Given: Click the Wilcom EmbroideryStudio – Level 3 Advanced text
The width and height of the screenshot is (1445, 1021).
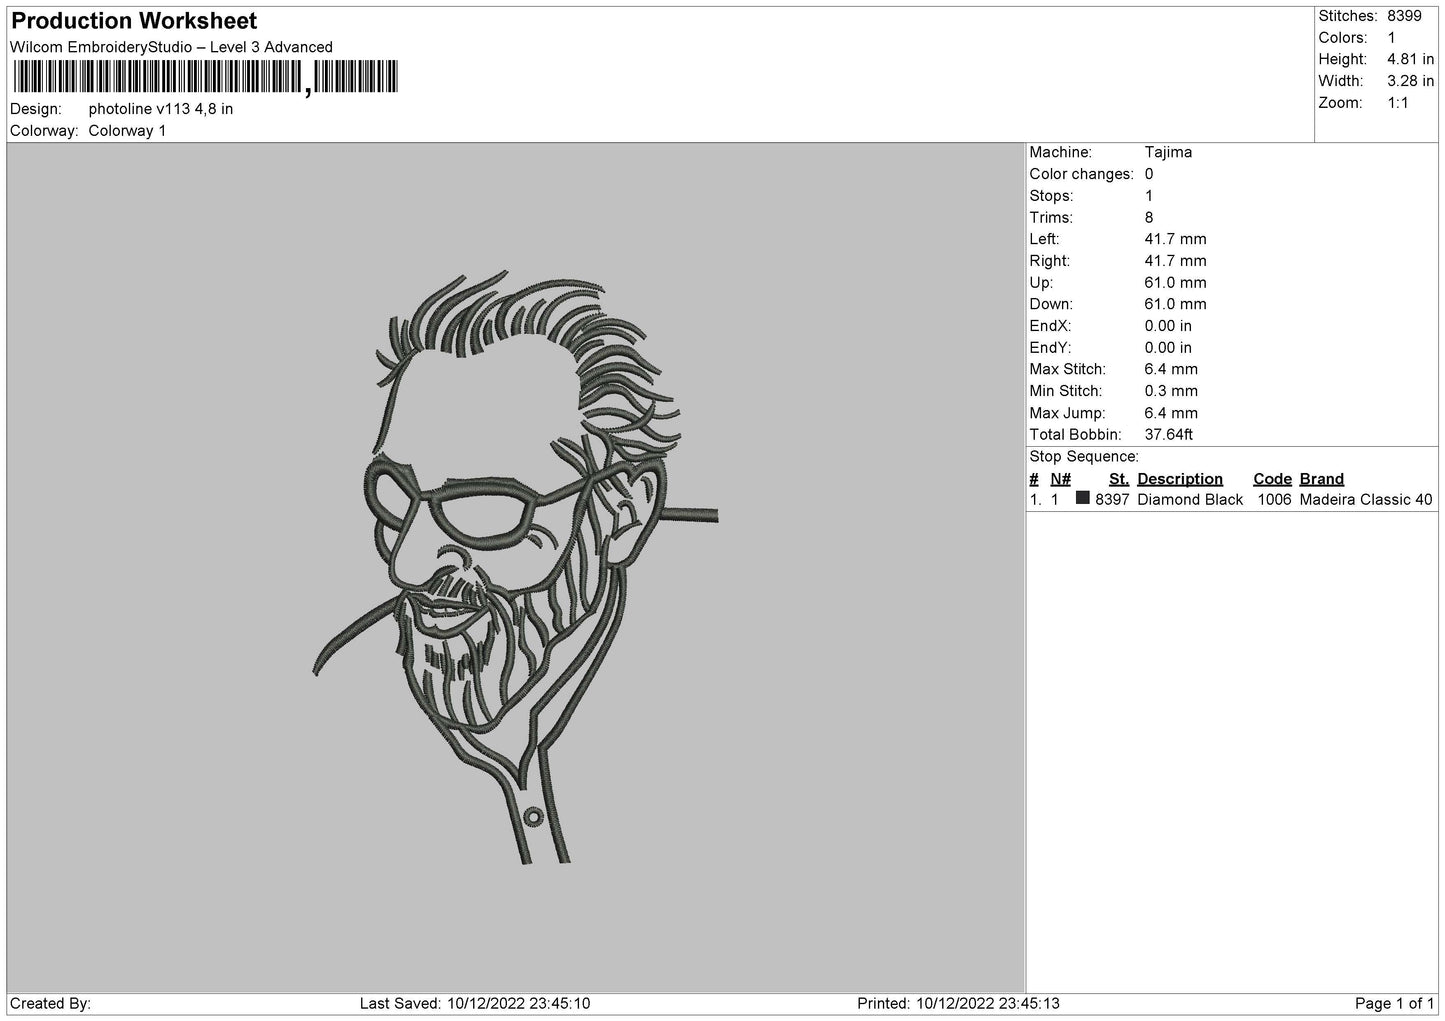Looking at the screenshot, I should tap(171, 47).
